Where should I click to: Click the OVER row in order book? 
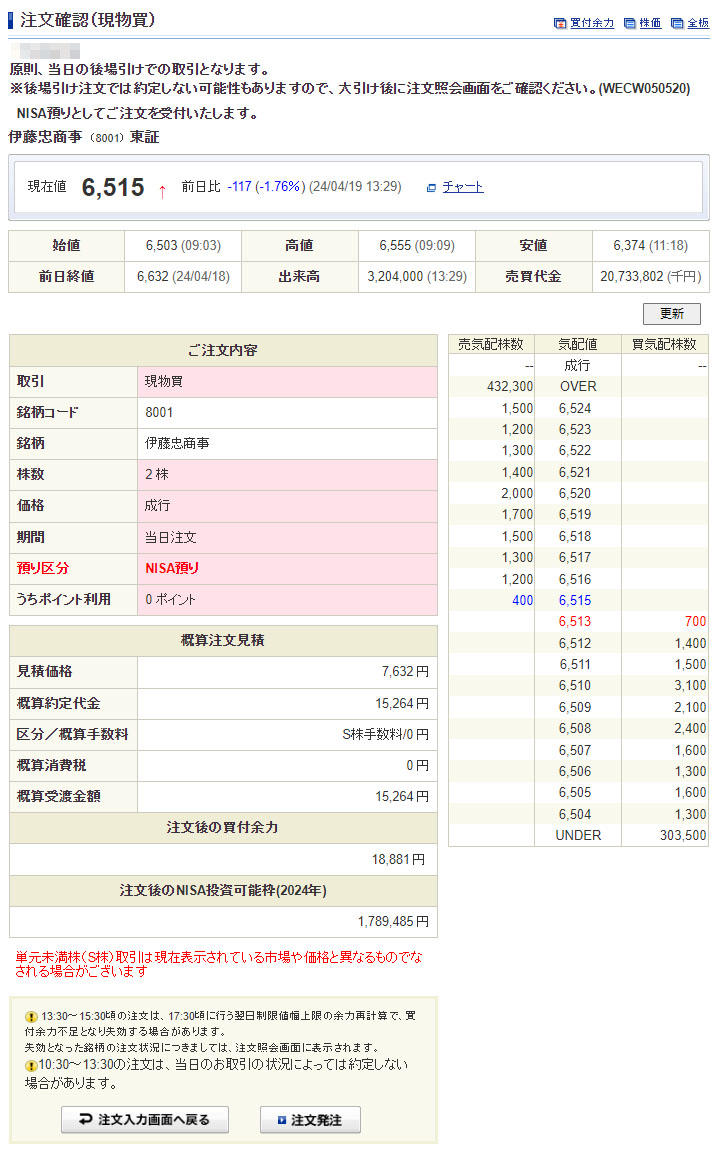[578, 386]
